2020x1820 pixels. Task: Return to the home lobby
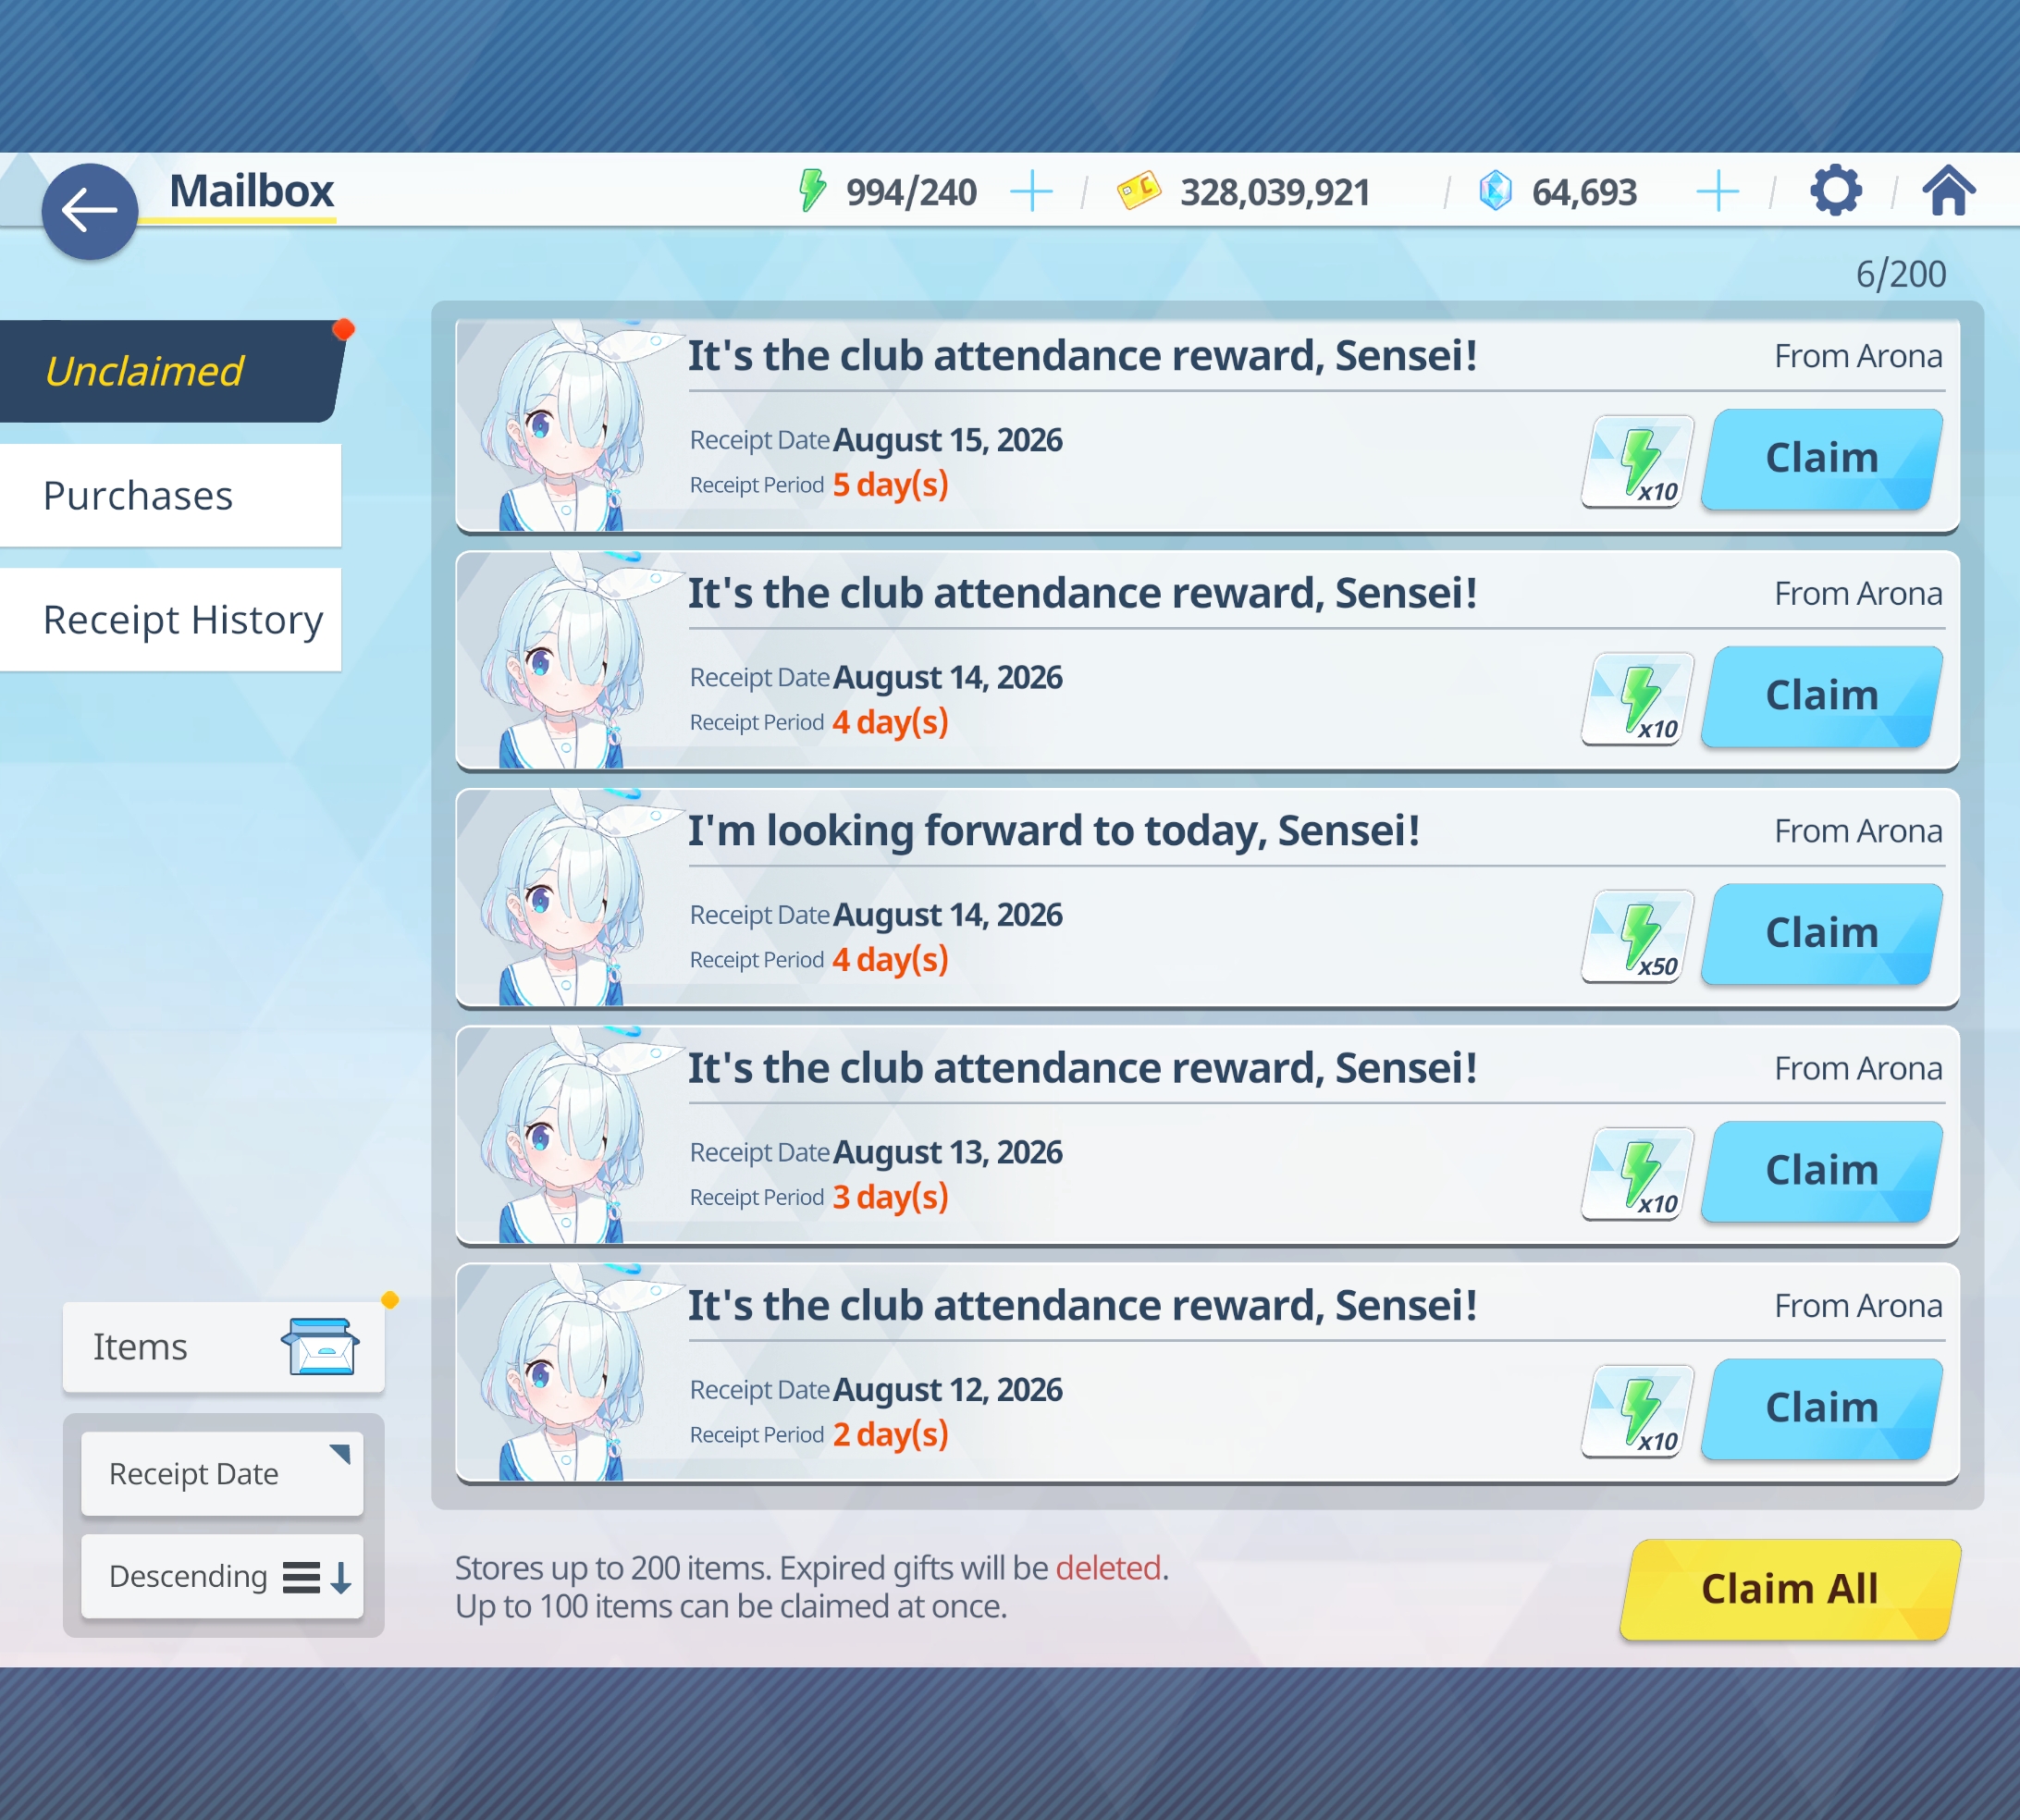[1949, 190]
